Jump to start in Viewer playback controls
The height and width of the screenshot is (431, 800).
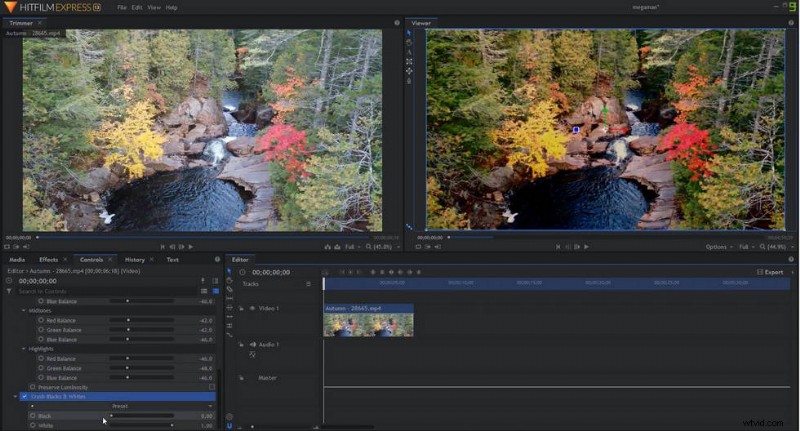(558, 247)
